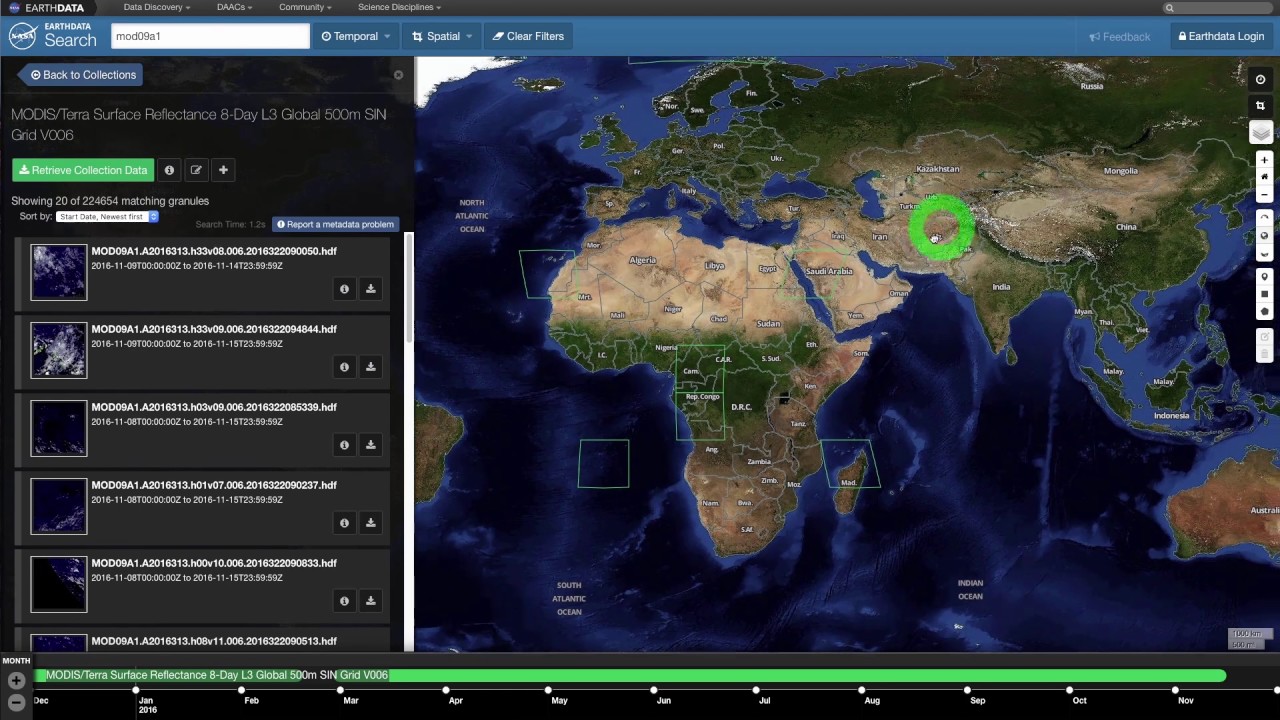The width and height of the screenshot is (1280, 720).
Task: Switch to South Polar projection
Action: [1264, 254]
